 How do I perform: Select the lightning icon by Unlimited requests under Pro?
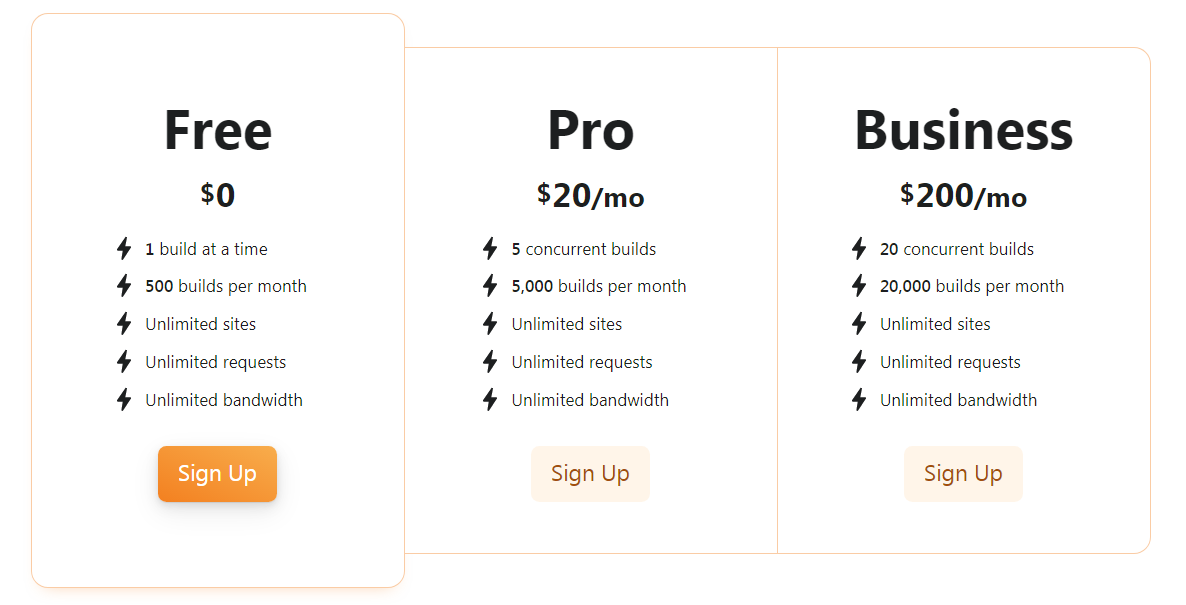coord(489,362)
